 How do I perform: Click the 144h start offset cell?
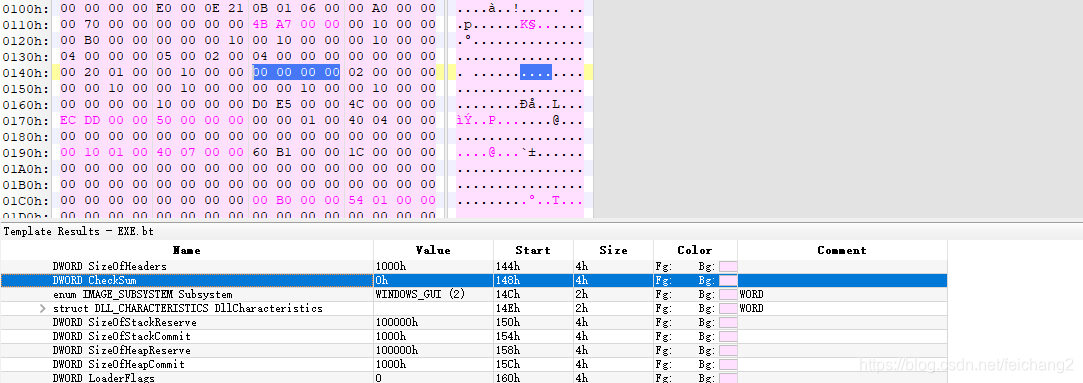tap(533, 266)
